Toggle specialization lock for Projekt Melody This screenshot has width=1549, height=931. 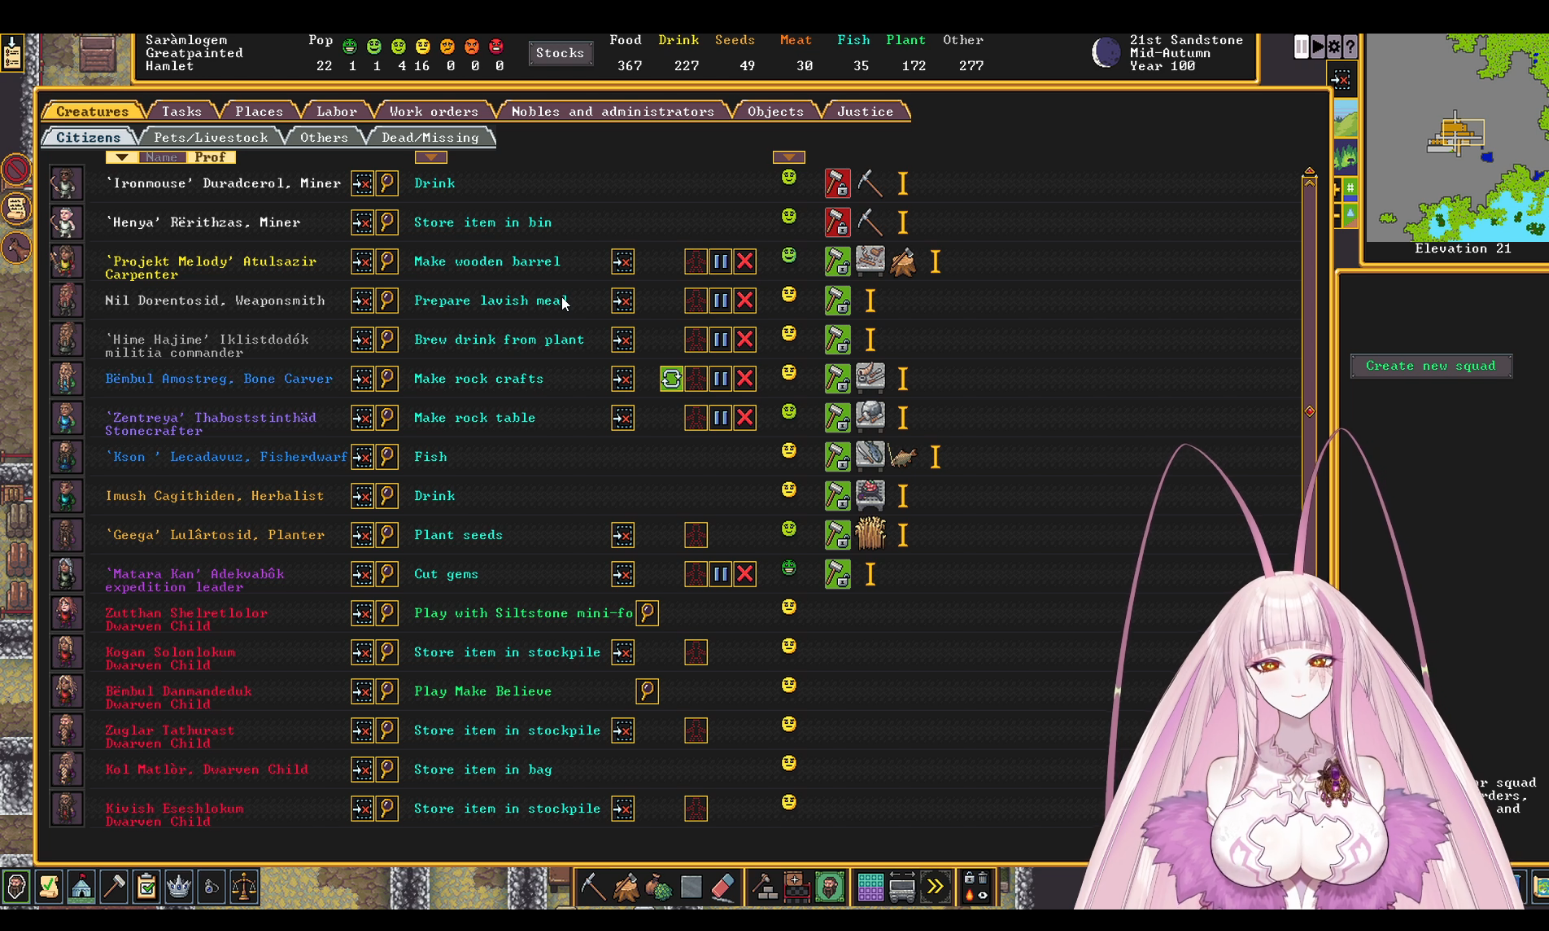838,261
